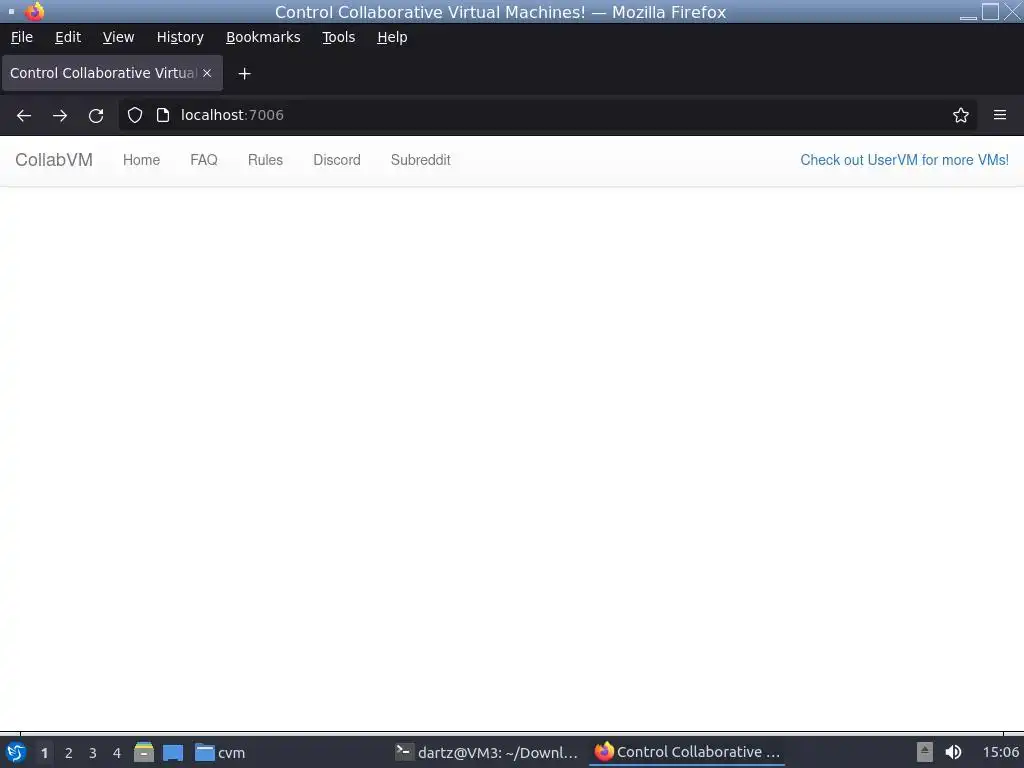Open the cvm folder launcher
The image size is (1024, 768).
220,752
